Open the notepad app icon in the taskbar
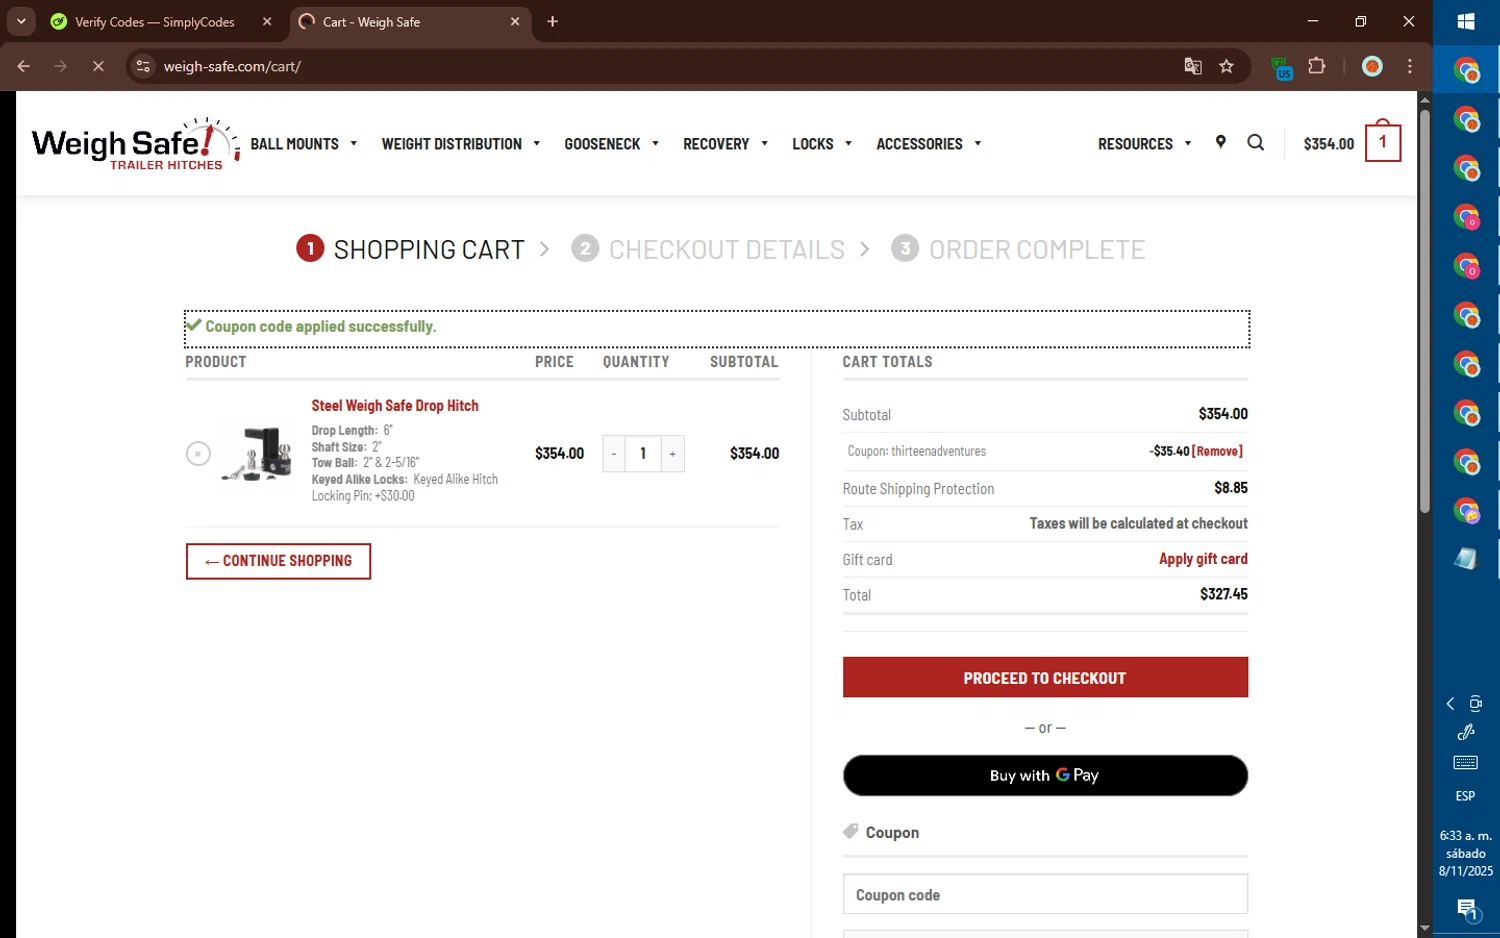 pyautogui.click(x=1466, y=559)
